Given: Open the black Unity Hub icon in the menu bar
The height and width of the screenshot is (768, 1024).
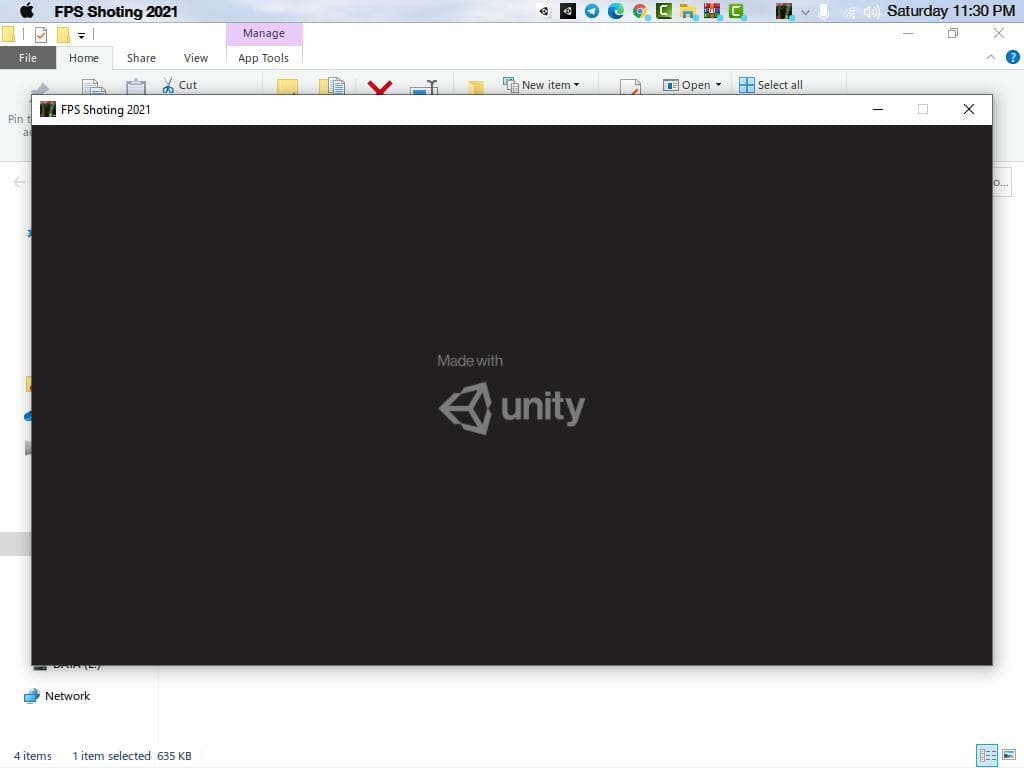Looking at the screenshot, I should (568, 10).
